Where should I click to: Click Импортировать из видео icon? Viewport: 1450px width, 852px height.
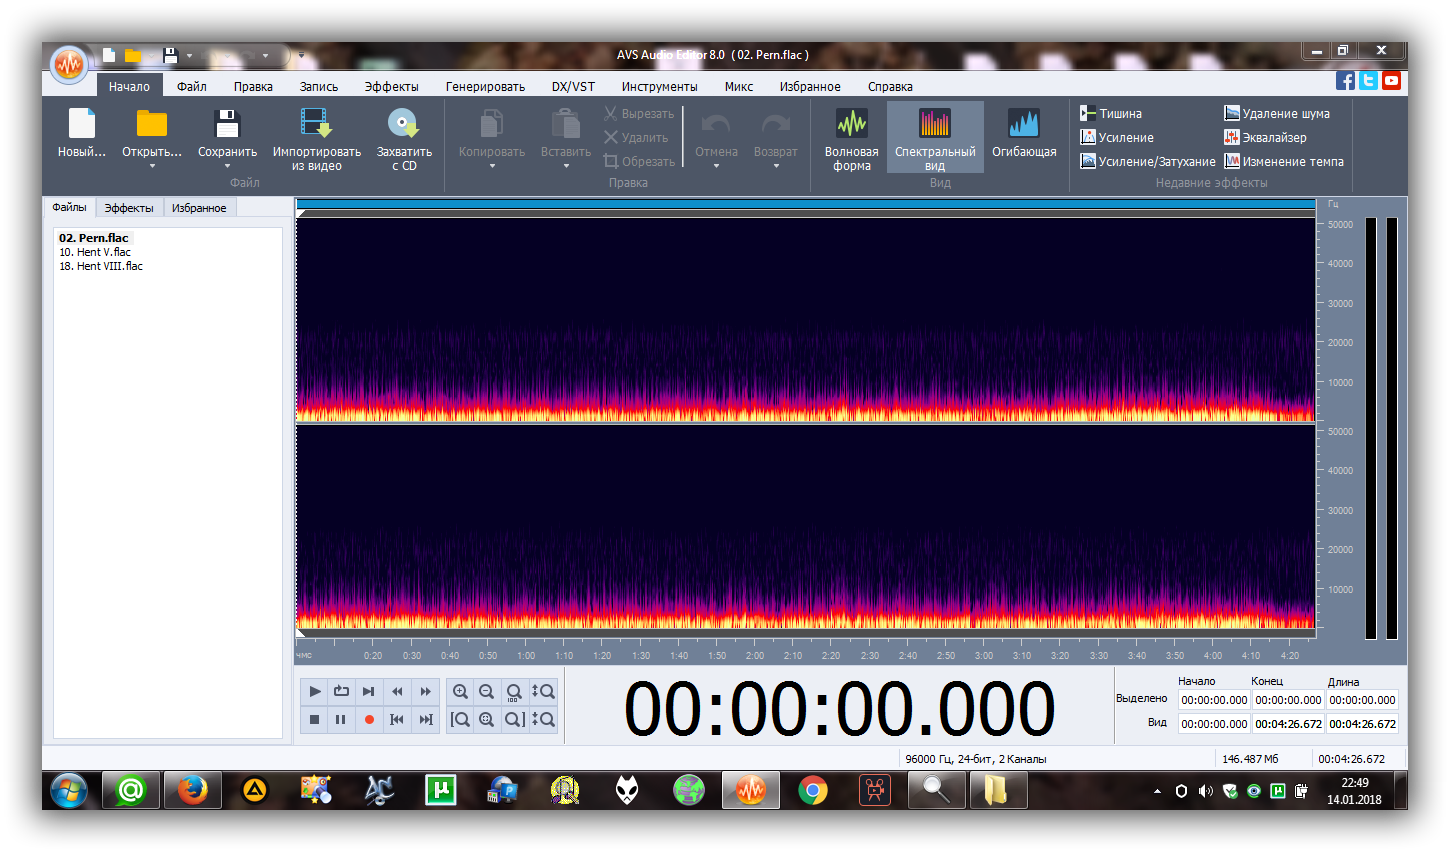coord(316,123)
